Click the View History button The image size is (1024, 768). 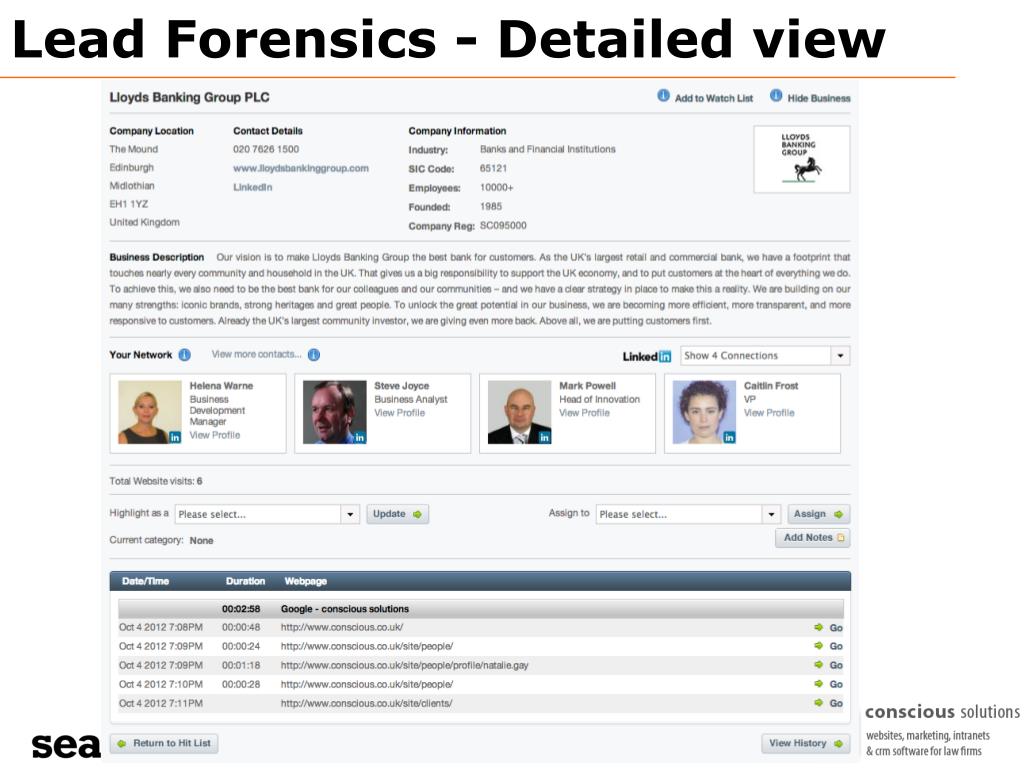(806, 743)
